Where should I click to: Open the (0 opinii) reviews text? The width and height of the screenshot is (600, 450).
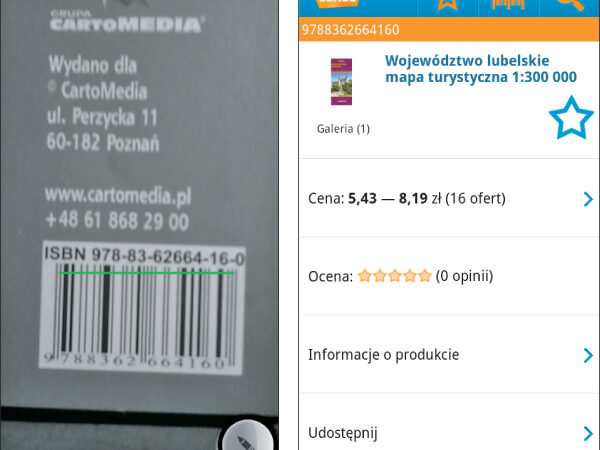click(464, 276)
